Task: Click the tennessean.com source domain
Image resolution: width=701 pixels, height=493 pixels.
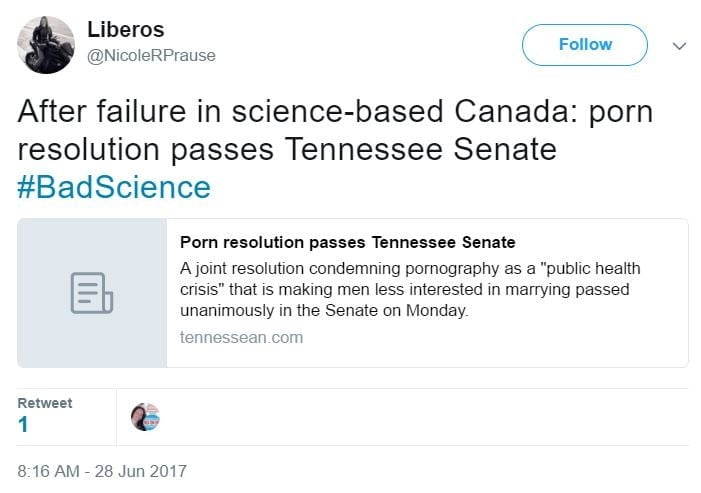Action: coord(241,337)
